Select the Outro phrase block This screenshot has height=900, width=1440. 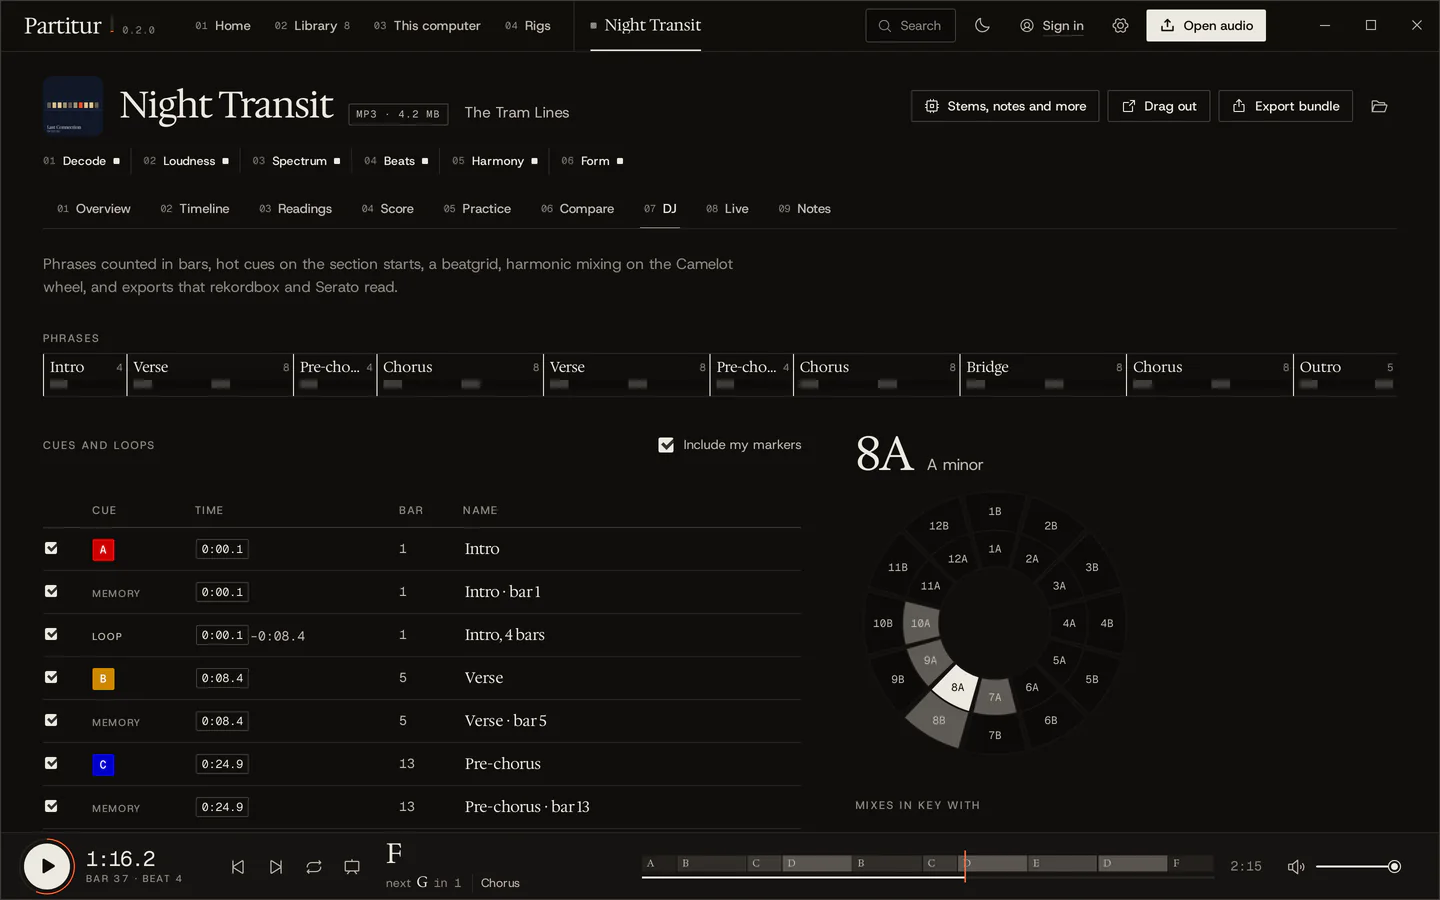(1345, 375)
